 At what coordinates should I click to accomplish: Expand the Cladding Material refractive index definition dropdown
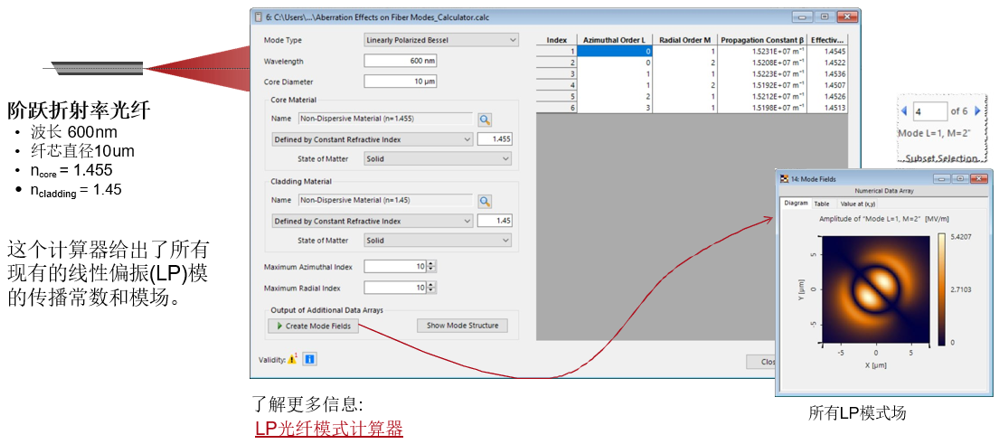372,221
